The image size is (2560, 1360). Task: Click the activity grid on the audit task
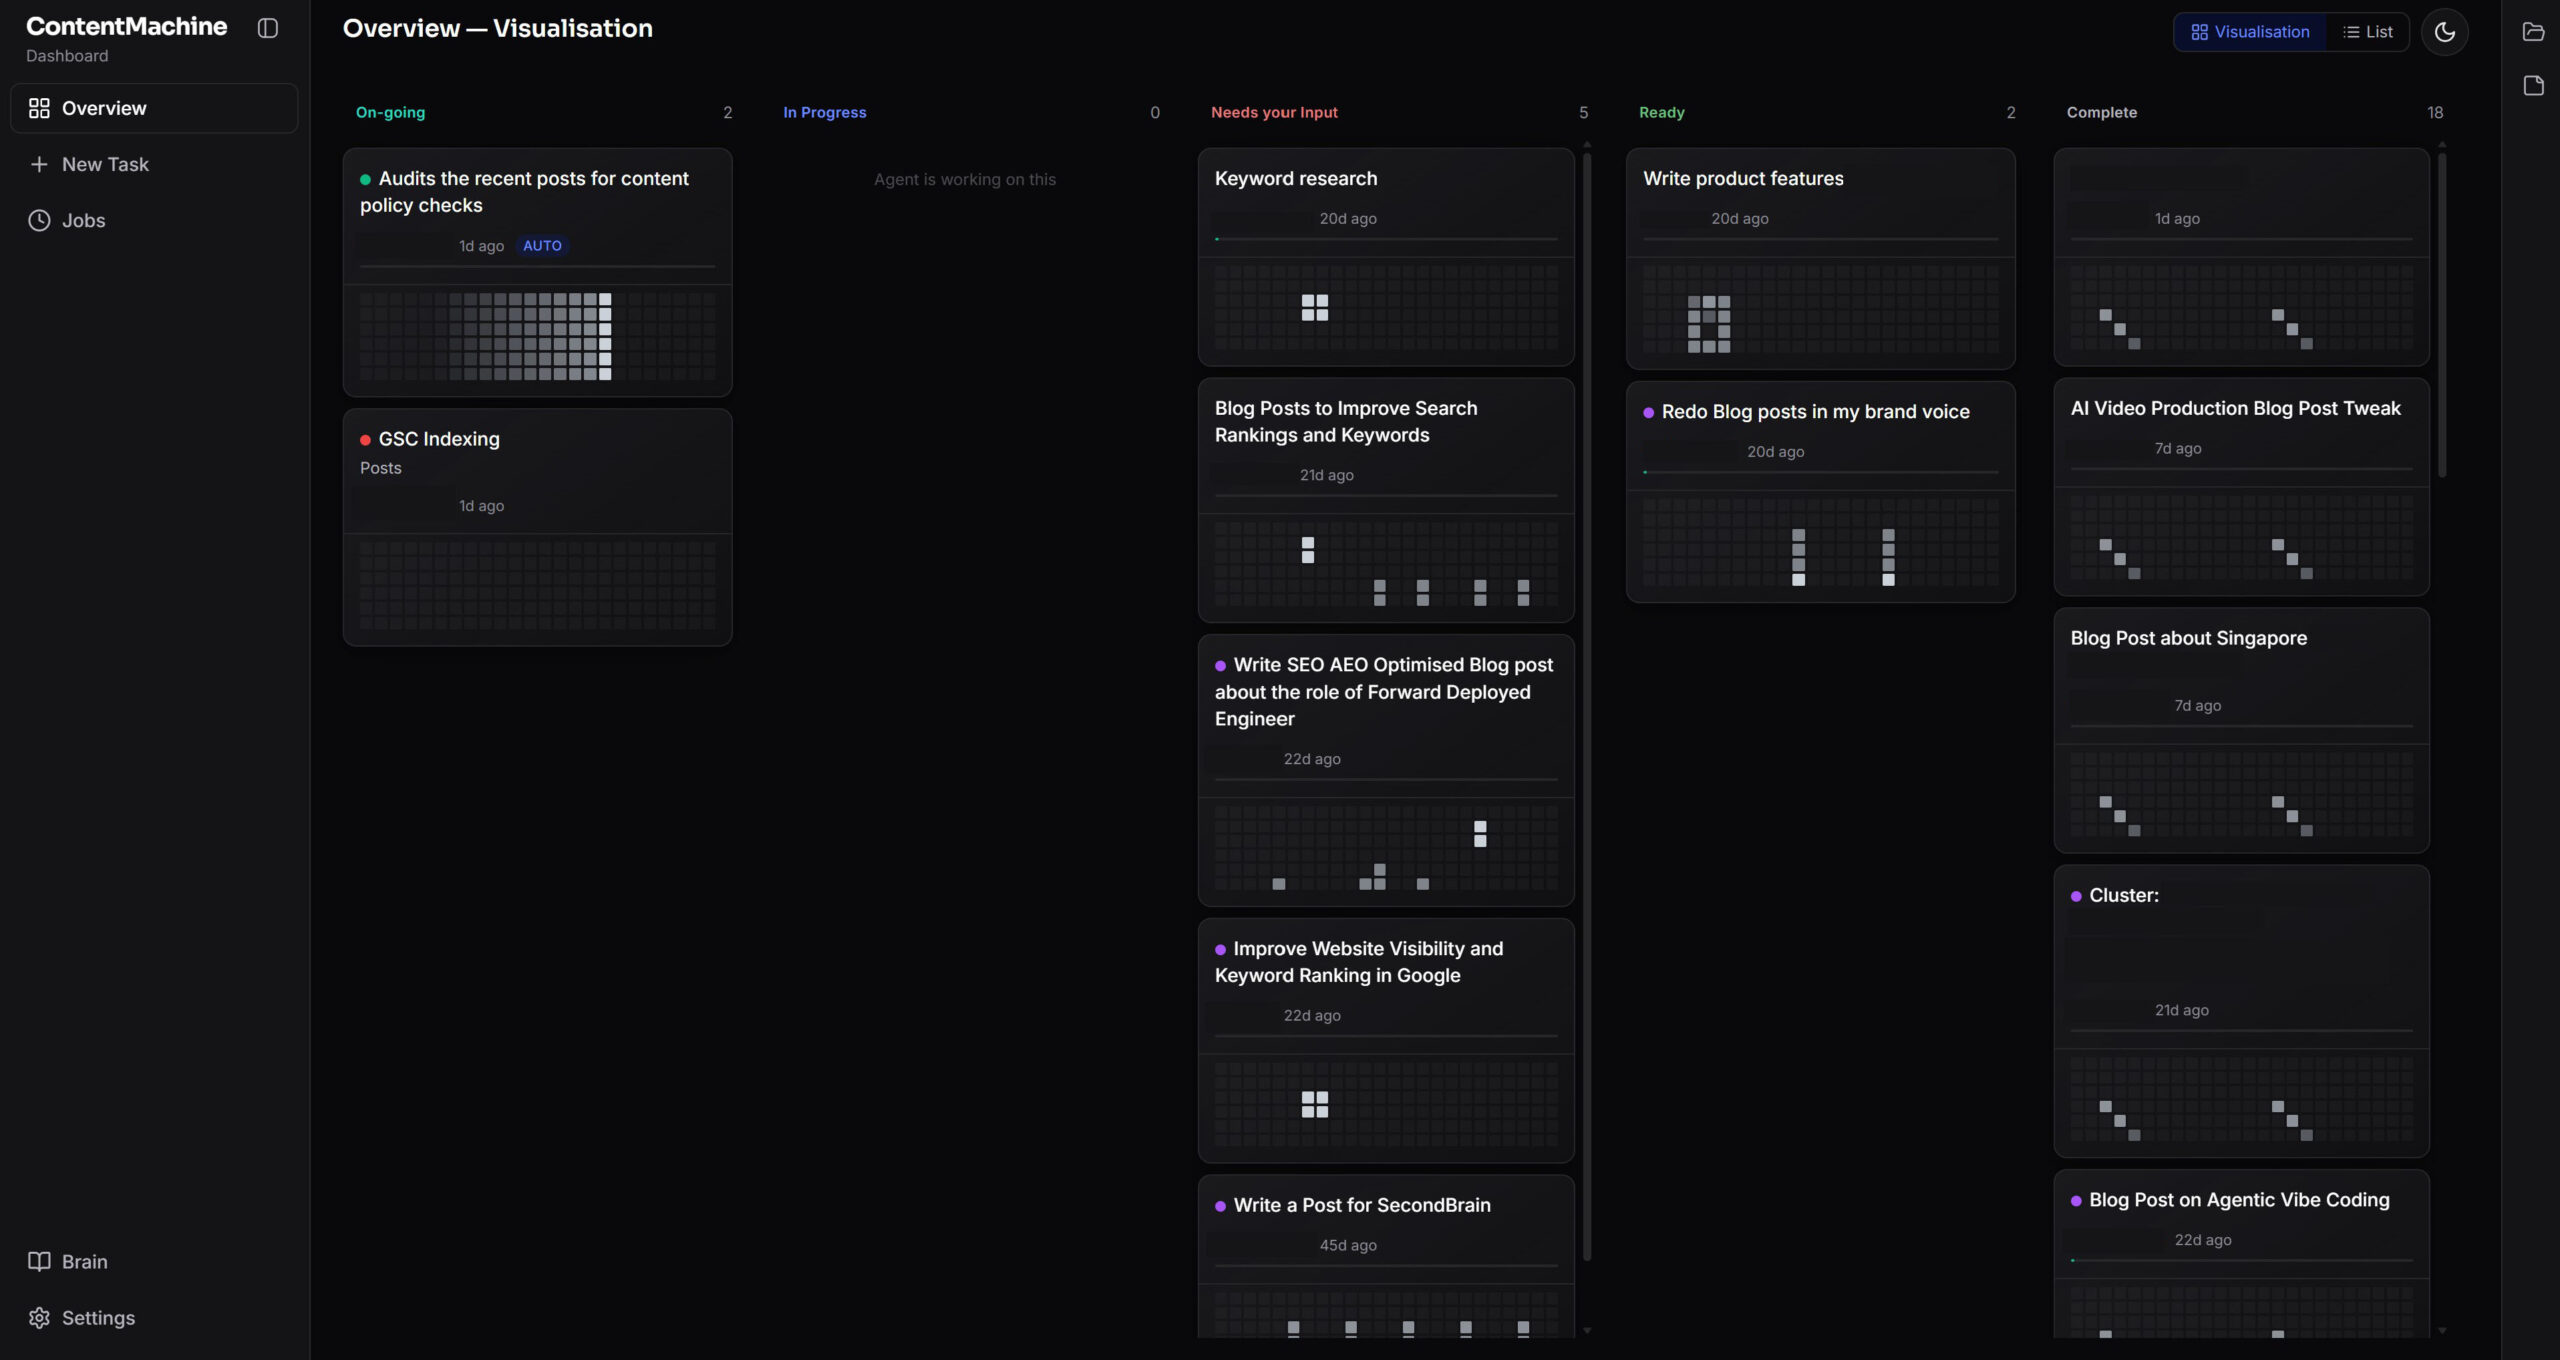537,336
